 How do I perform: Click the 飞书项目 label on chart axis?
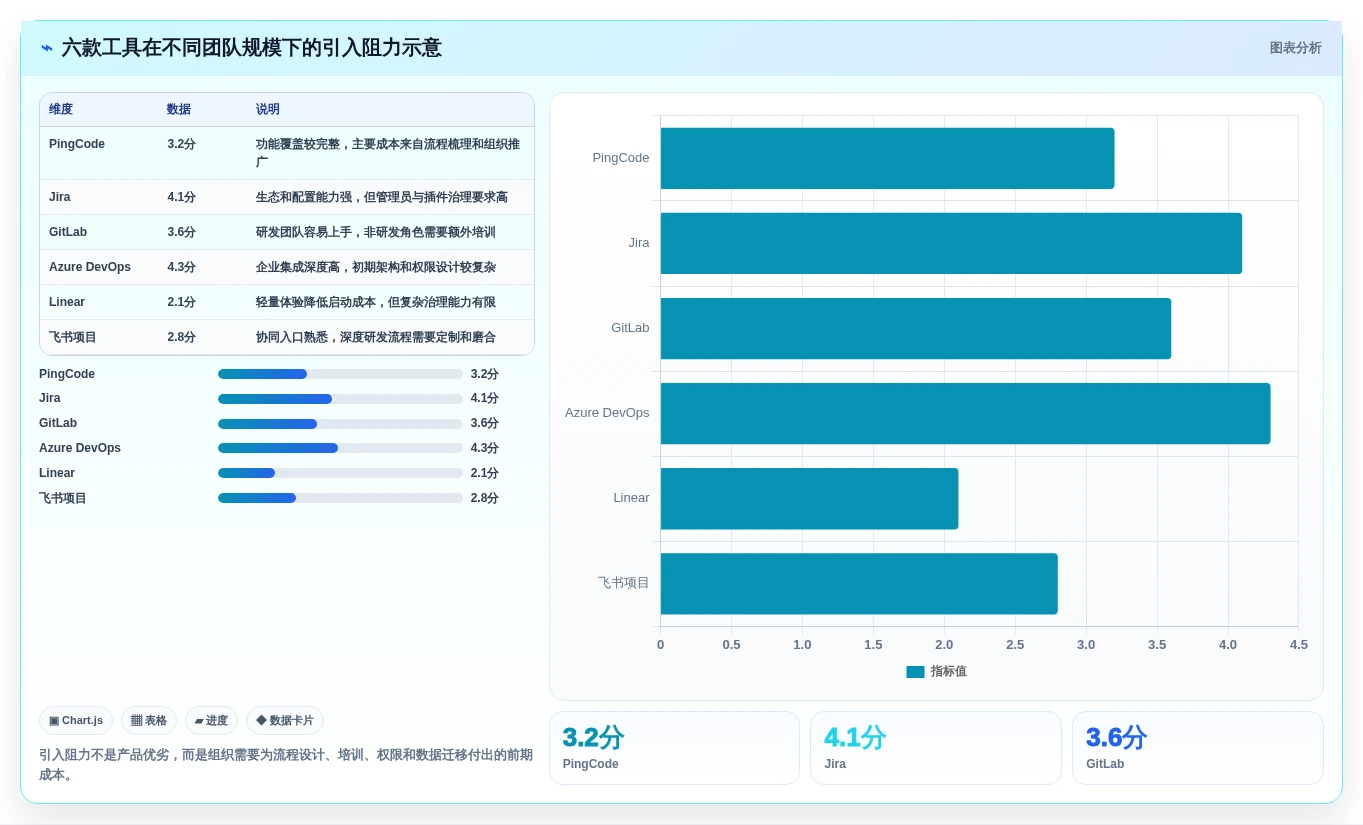[624, 583]
